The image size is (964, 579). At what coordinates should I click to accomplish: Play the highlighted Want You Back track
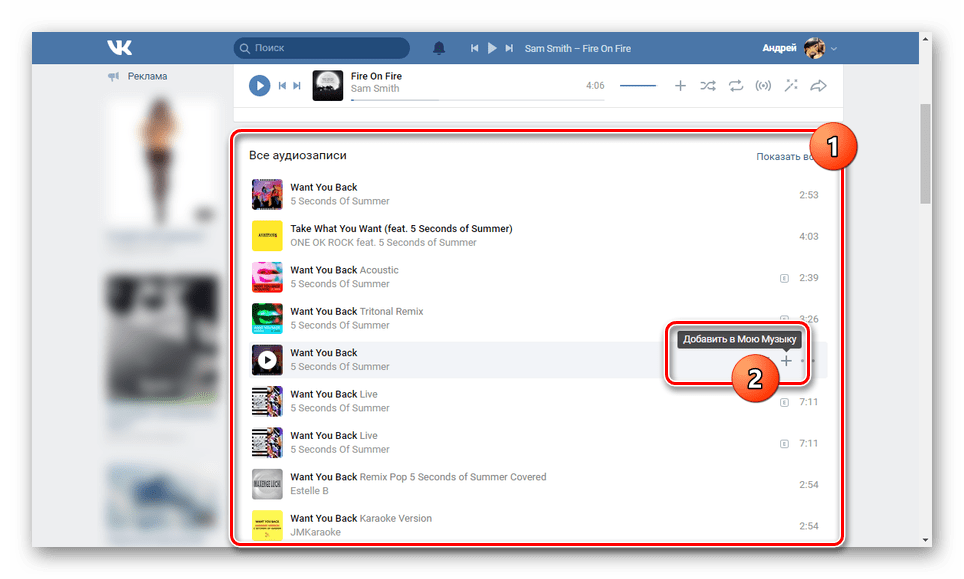(267, 360)
